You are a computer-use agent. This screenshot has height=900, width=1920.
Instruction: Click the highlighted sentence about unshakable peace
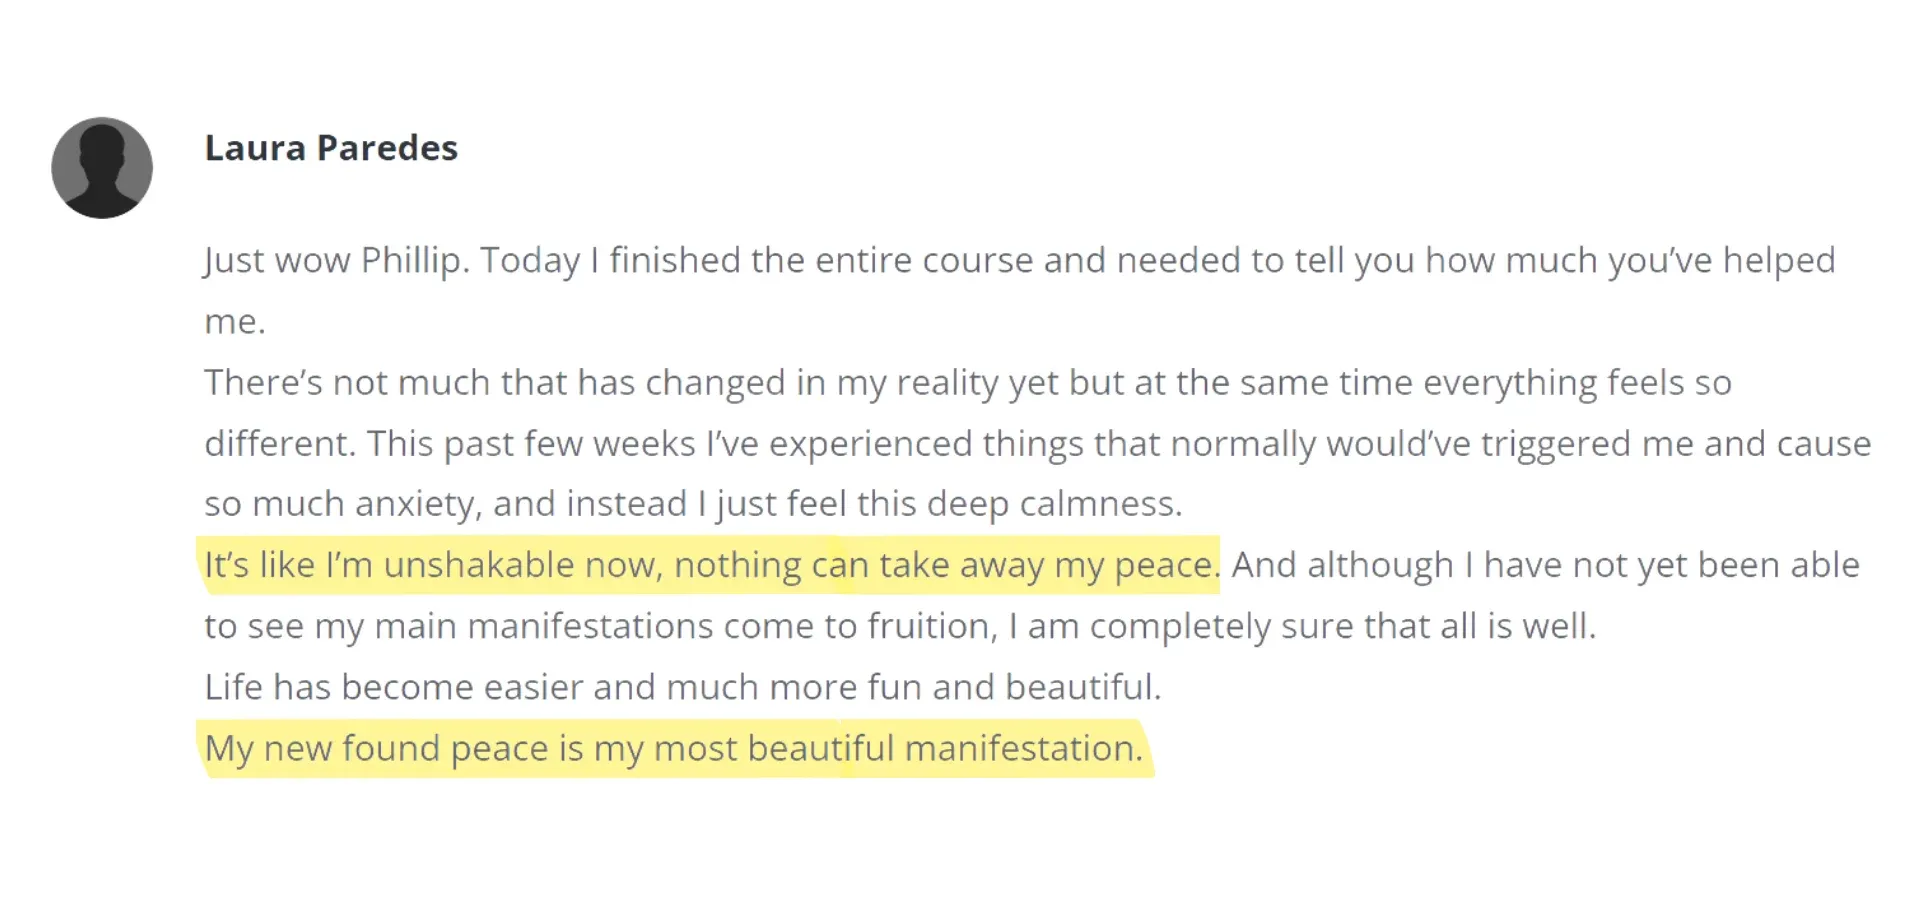(712, 565)
